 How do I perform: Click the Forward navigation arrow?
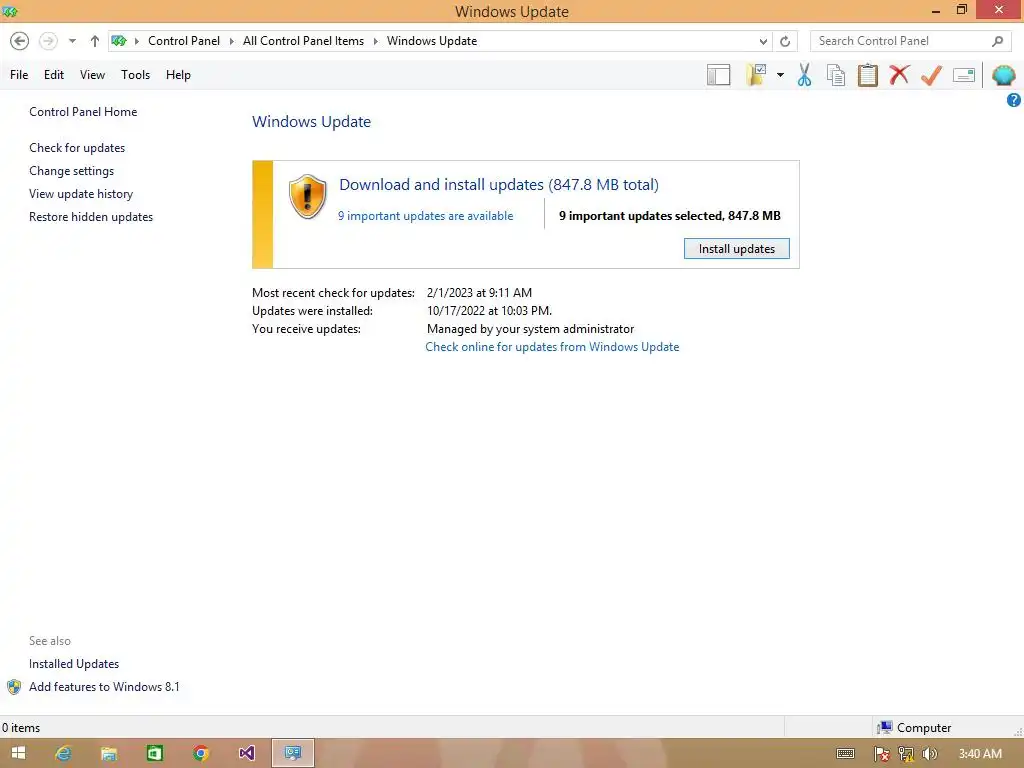pos(48,41)
